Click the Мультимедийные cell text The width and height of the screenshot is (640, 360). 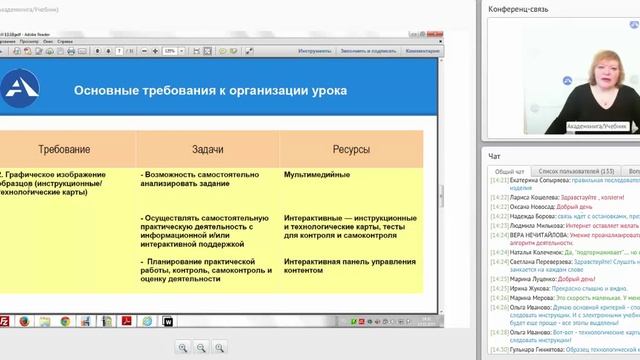click(x=317, y=175)
